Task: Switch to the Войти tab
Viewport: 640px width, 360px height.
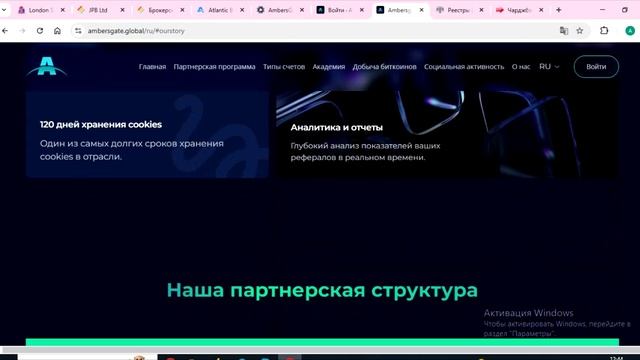Action: [340, 10]
